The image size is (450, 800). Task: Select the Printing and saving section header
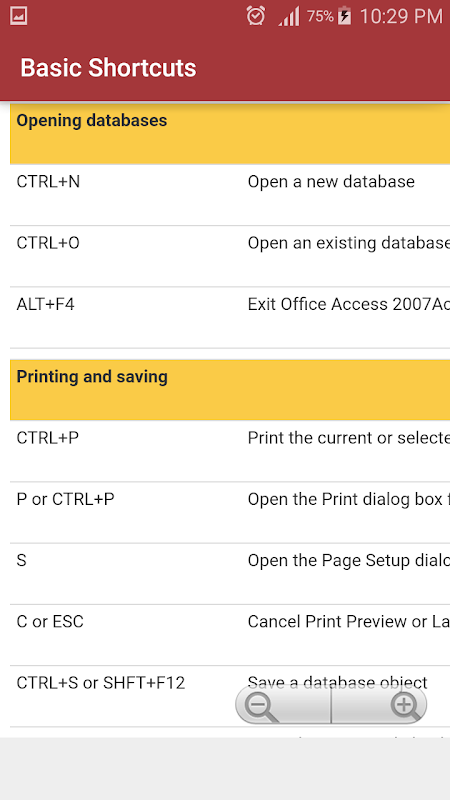click(x=230, y=390)
